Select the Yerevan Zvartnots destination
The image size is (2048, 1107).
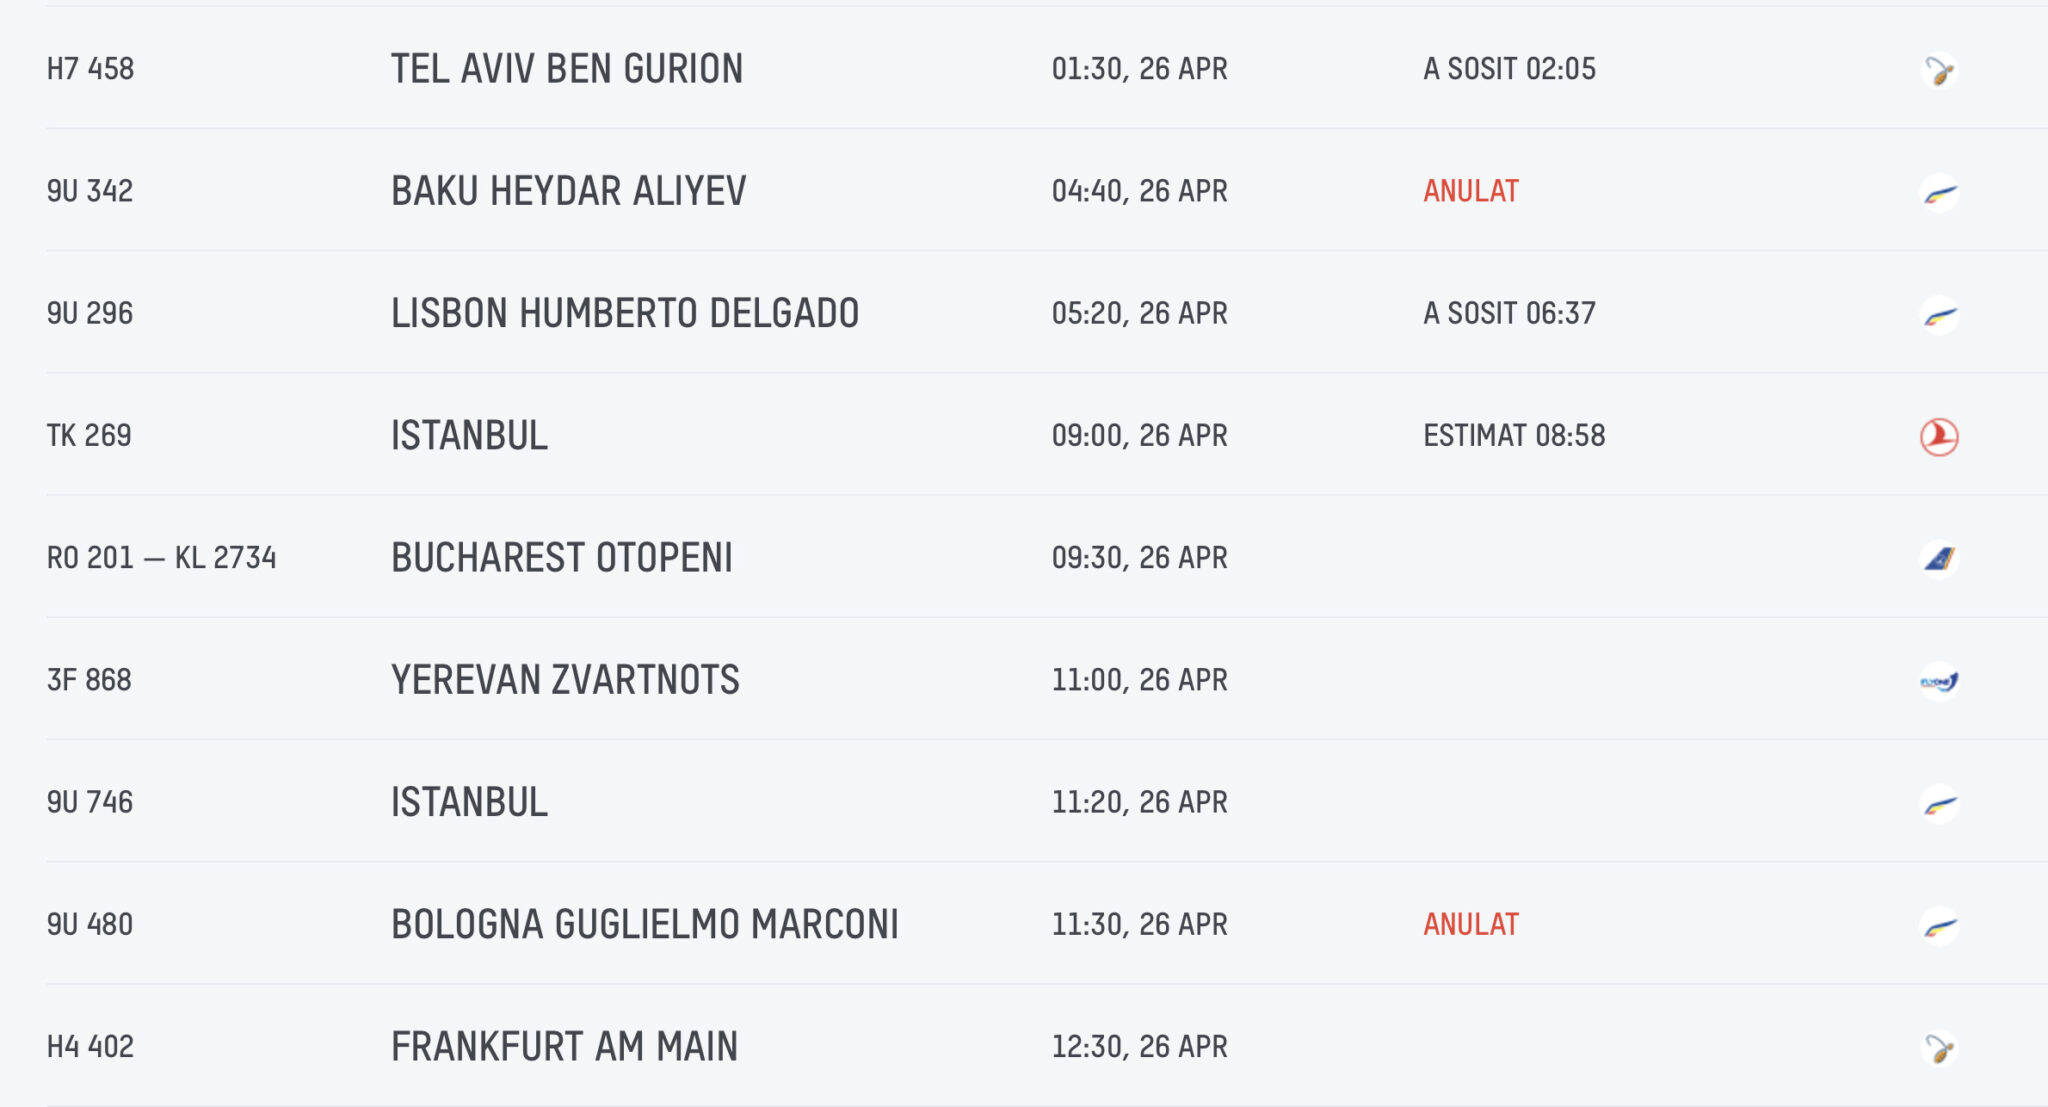(x=565, y=680)
